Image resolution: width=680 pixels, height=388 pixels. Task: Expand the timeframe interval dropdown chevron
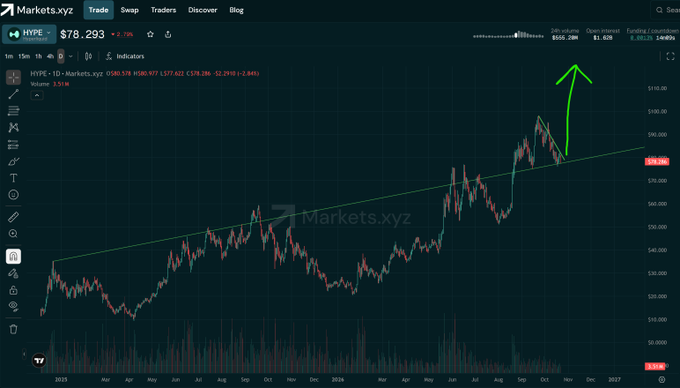tap(71, 56)
